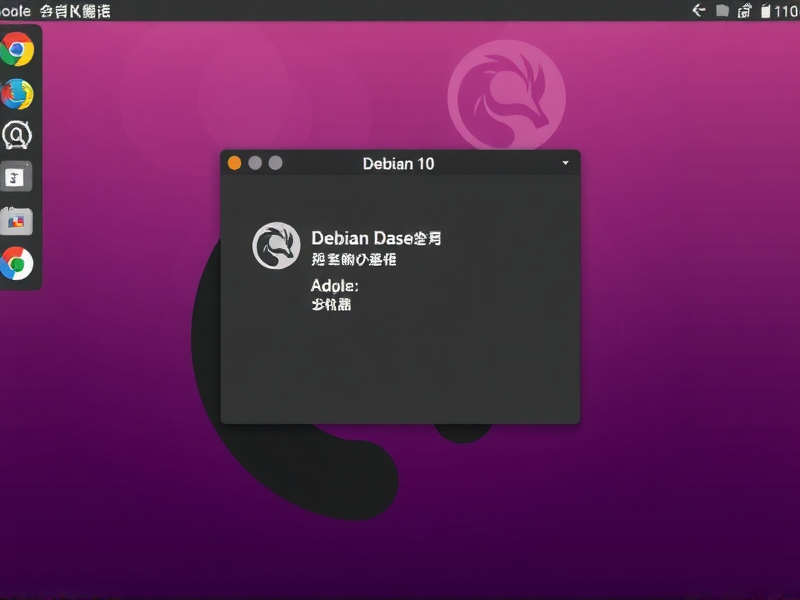
Task: Click the back arrow in the top bar
Action: tap(698, 9)
